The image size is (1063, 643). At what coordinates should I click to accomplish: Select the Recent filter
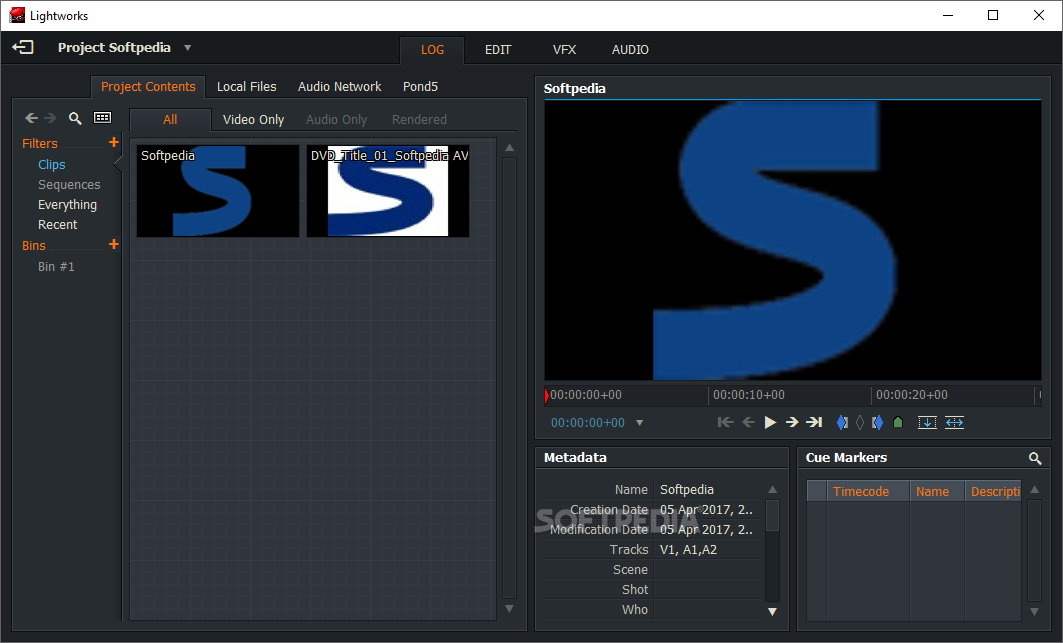(x=58, y=225)
